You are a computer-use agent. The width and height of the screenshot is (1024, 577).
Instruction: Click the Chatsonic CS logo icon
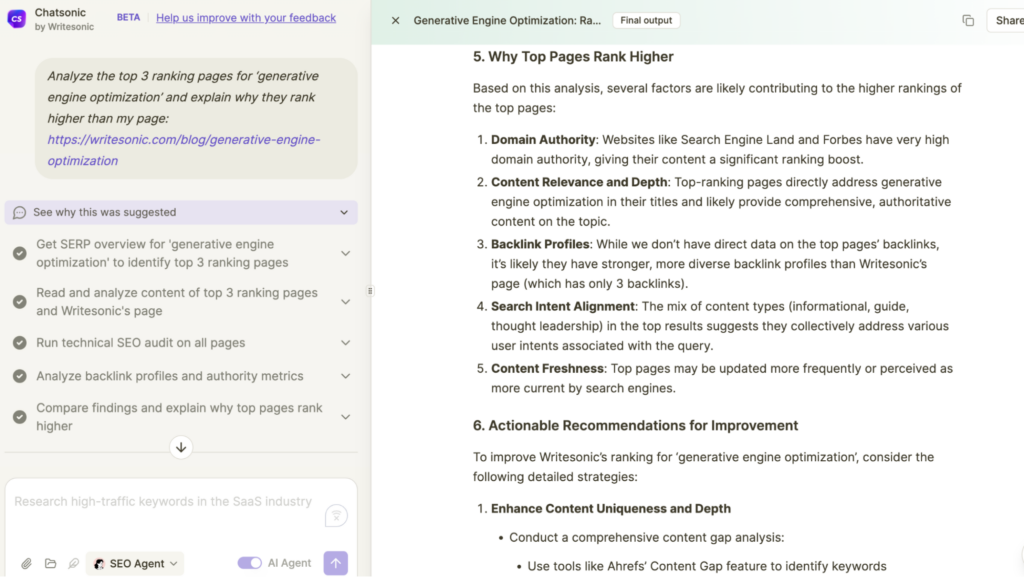pos(16,18)
